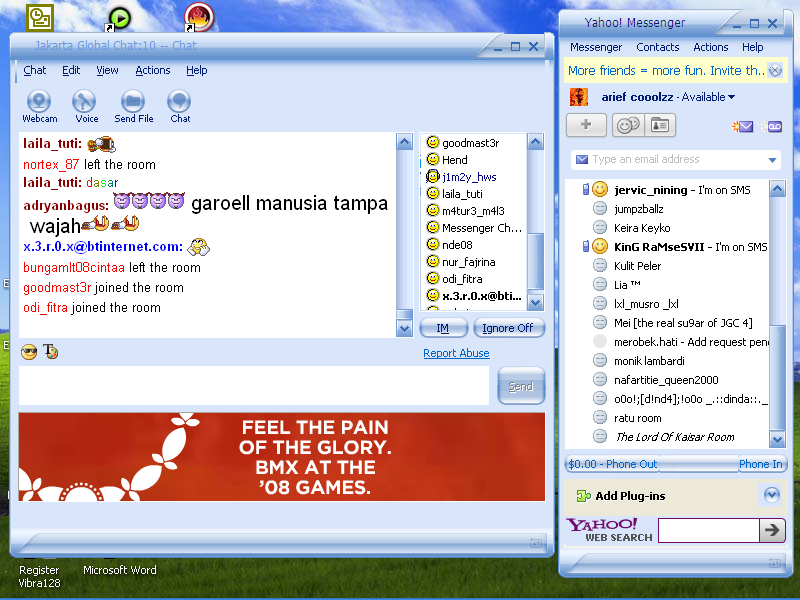Click the jervic_nining status smiley
Image resolution: width=800 pixels, height=600 pixels.
(600, 190)
